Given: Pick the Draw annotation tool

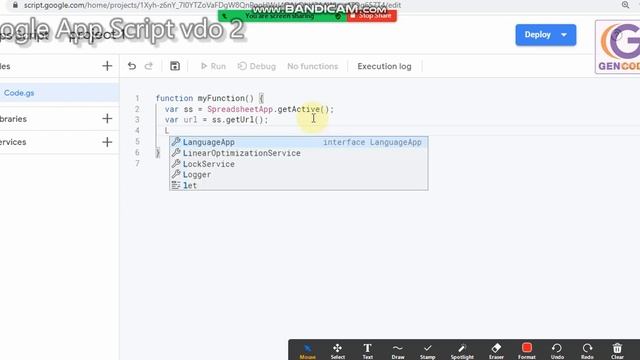Looking at the screenshot, I should click(x=398, y=351).
